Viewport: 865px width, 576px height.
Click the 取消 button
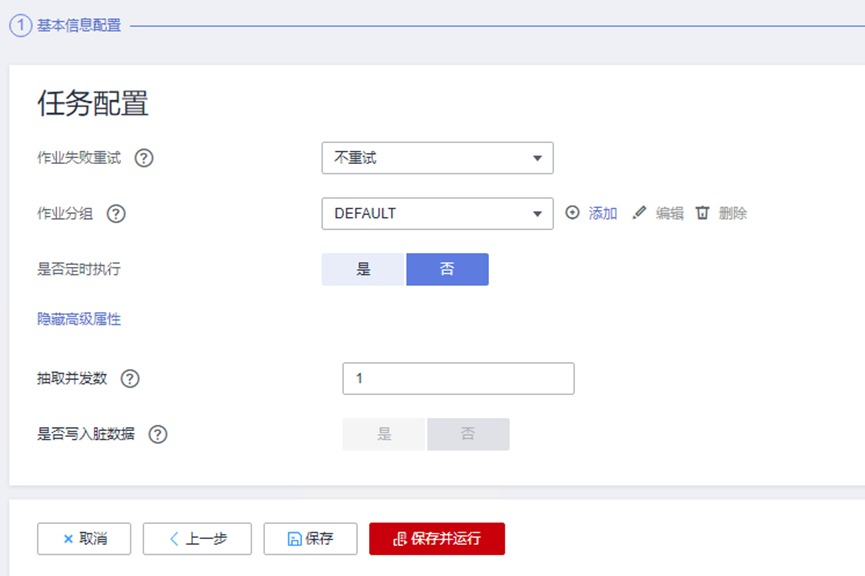pos(84,538)
